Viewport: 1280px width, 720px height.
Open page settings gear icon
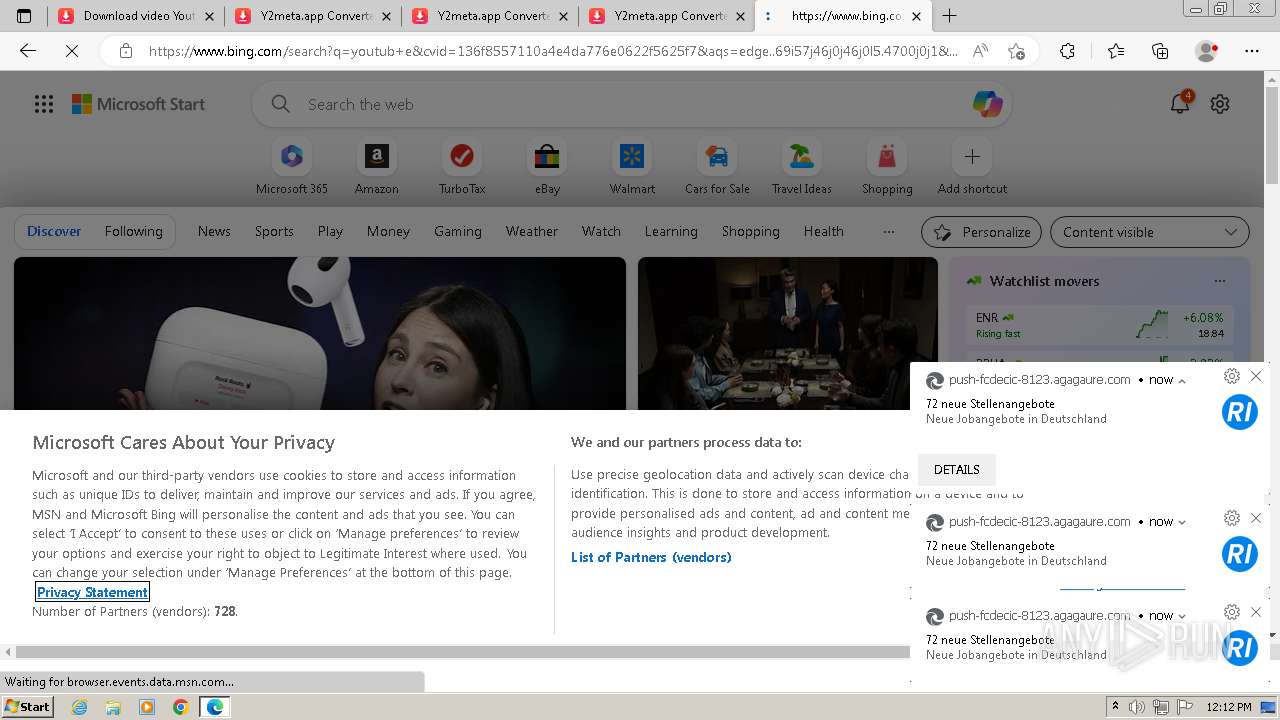click(x=1220, y=104)
